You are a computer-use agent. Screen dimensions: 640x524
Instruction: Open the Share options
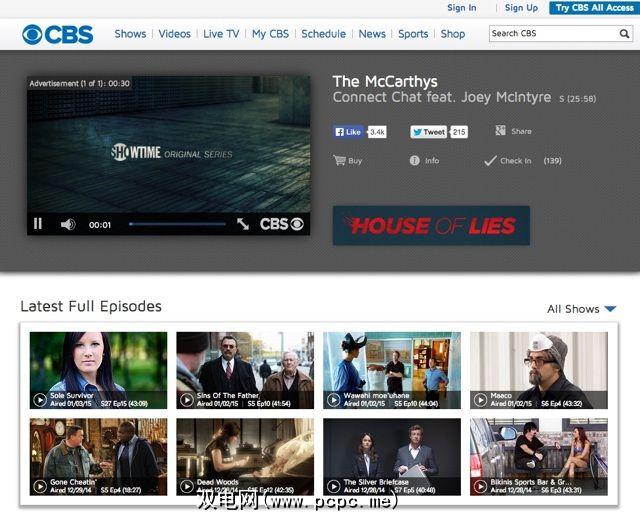(x=513, y=131)
